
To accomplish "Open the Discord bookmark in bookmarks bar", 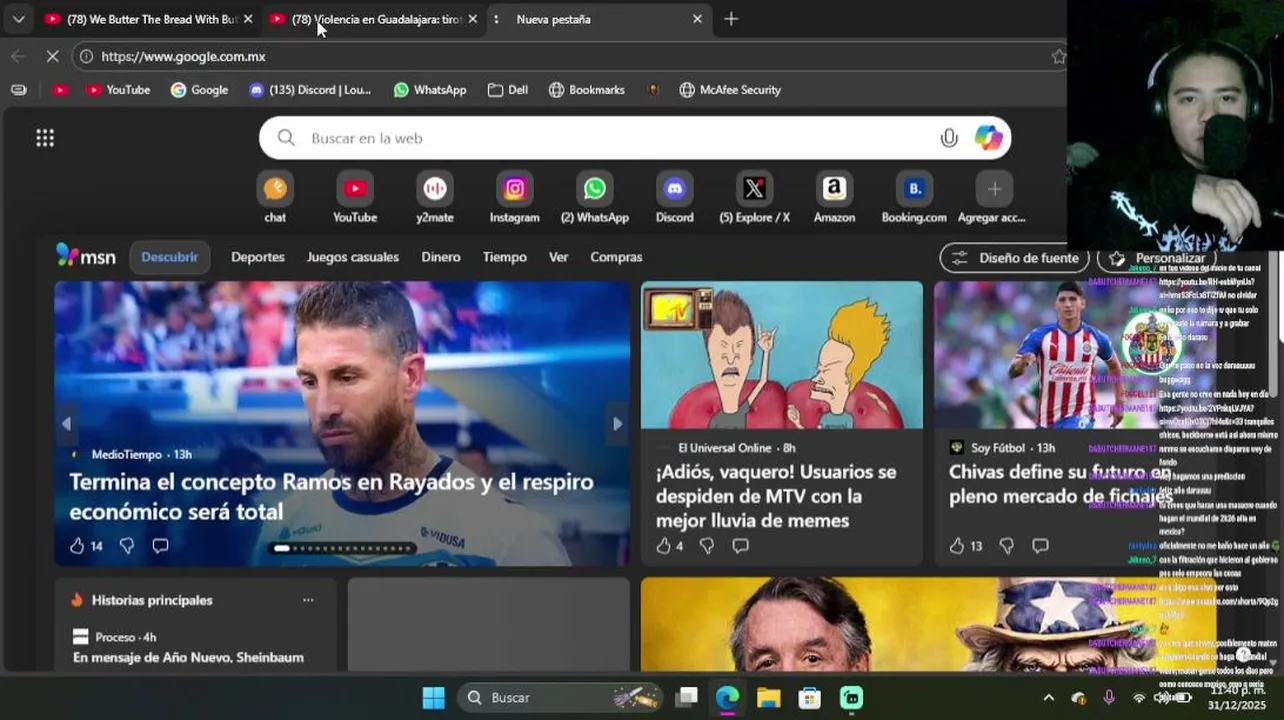I will click(310, 90).
